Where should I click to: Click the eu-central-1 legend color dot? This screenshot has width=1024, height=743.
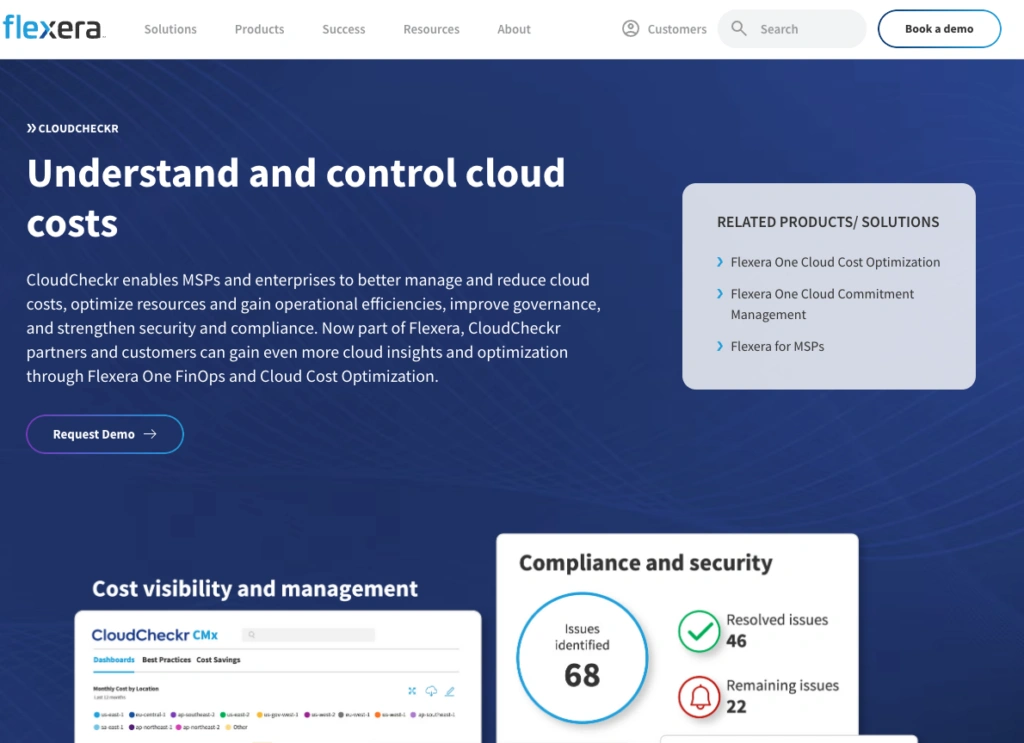point(132,715)
